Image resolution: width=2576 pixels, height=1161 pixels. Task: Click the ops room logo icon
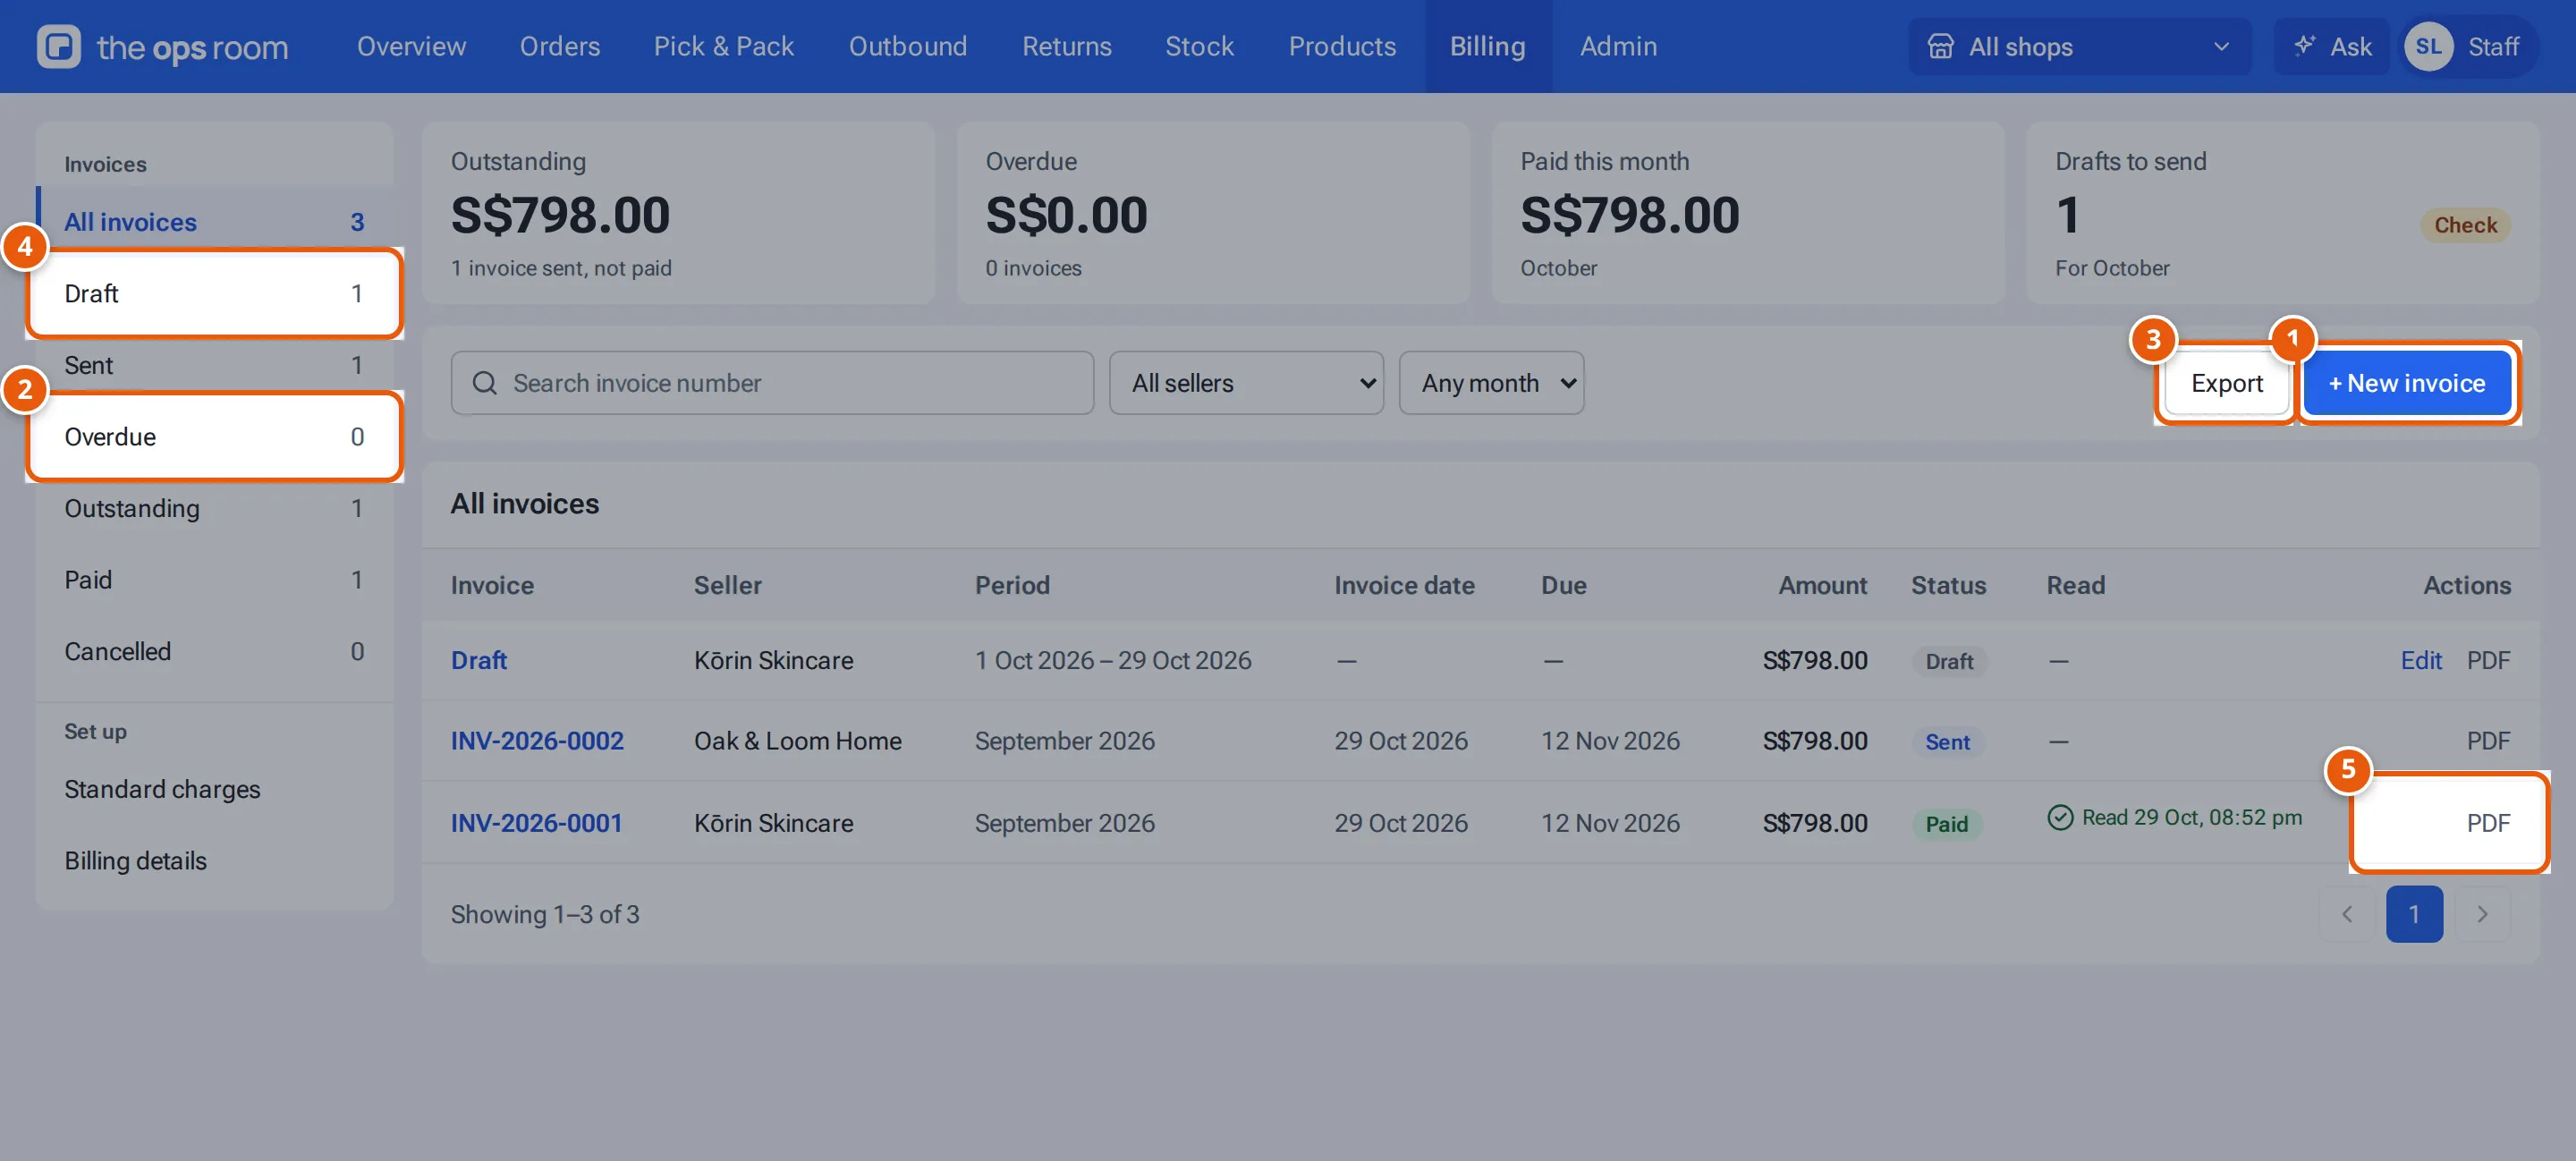point(59,47)
